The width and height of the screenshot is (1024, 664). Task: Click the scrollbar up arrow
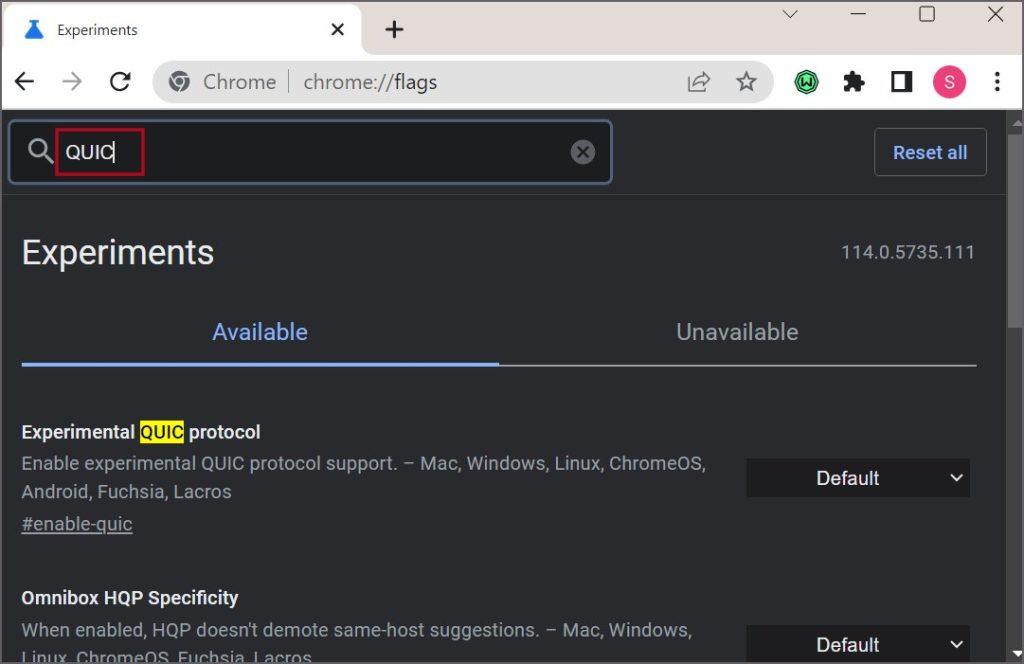[x=1016, y=121]
